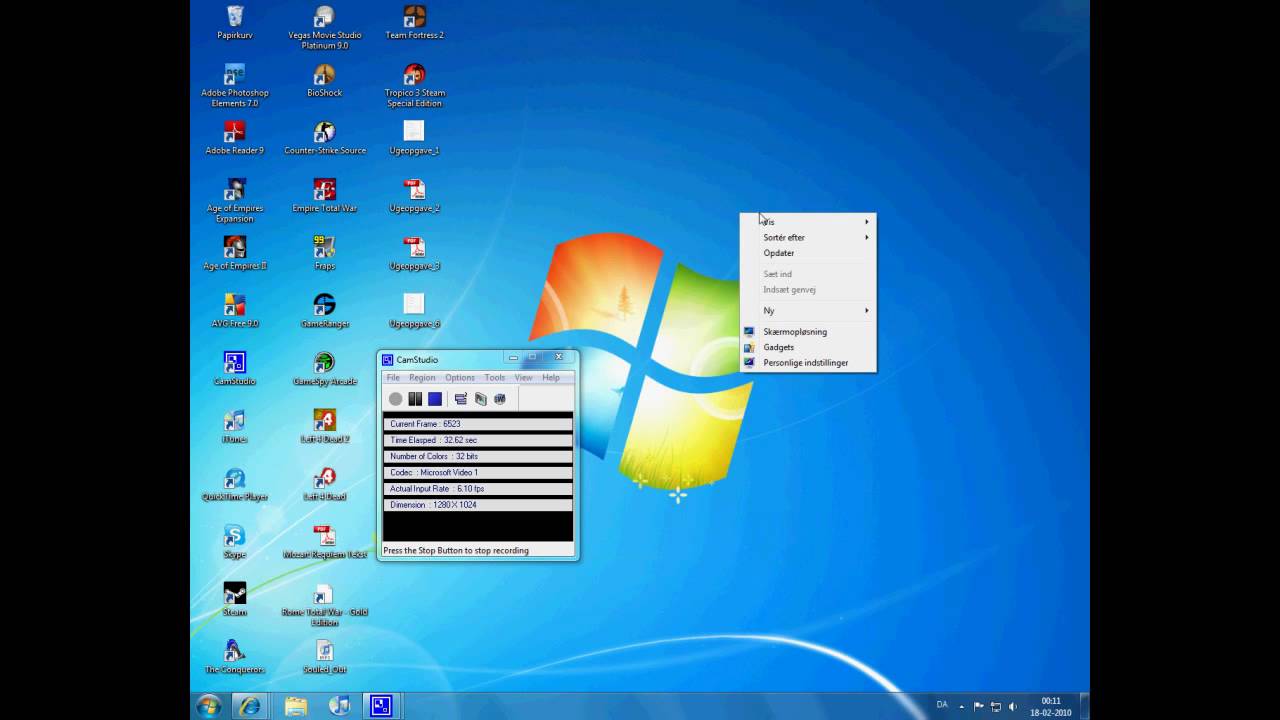Select Age of Empires Expansion icon
This screenshot has width=1280, height=720.
[x=234, y=200]
